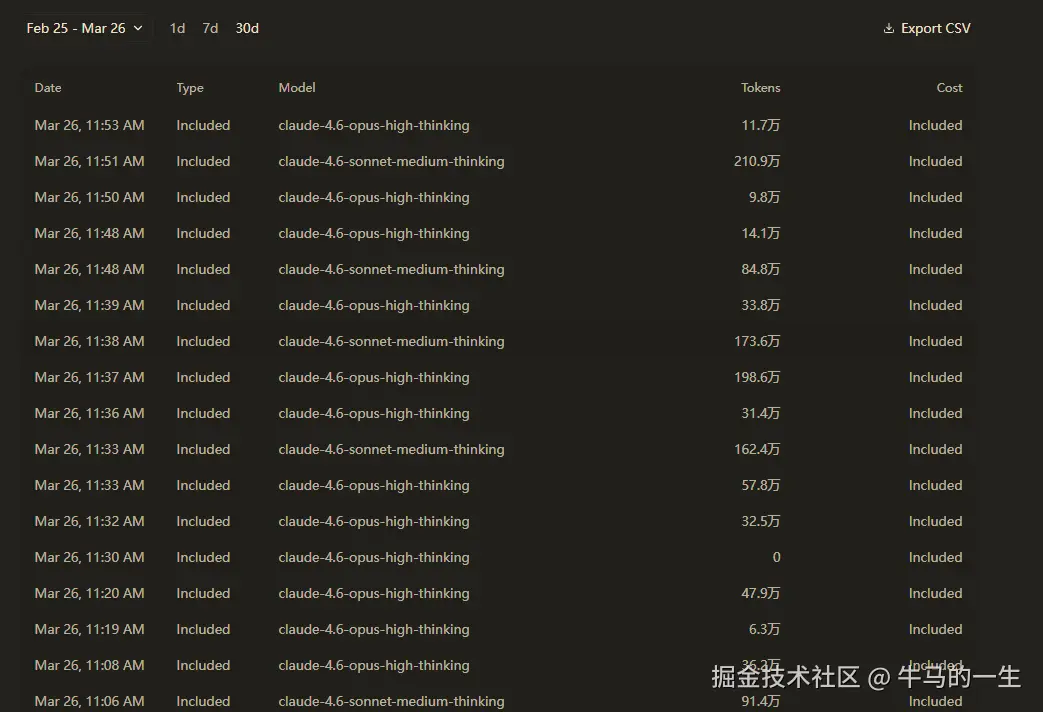Viewport: 1043px width, 712px height.
Task: Select the 7d time range filter
Action: [209, 28]
